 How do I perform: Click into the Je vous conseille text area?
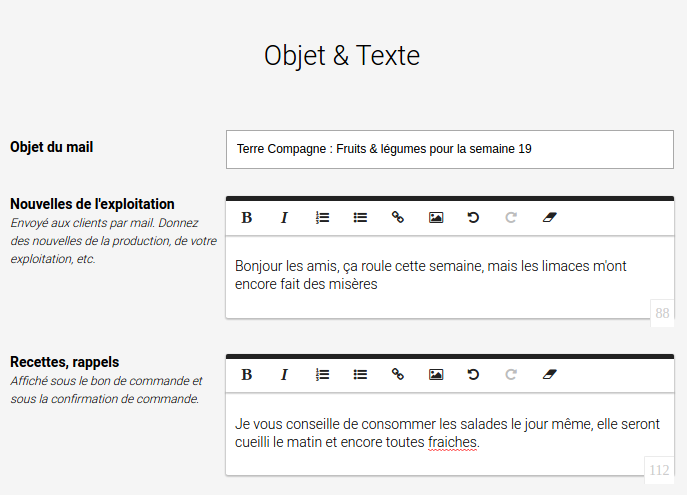coord(450,434)
